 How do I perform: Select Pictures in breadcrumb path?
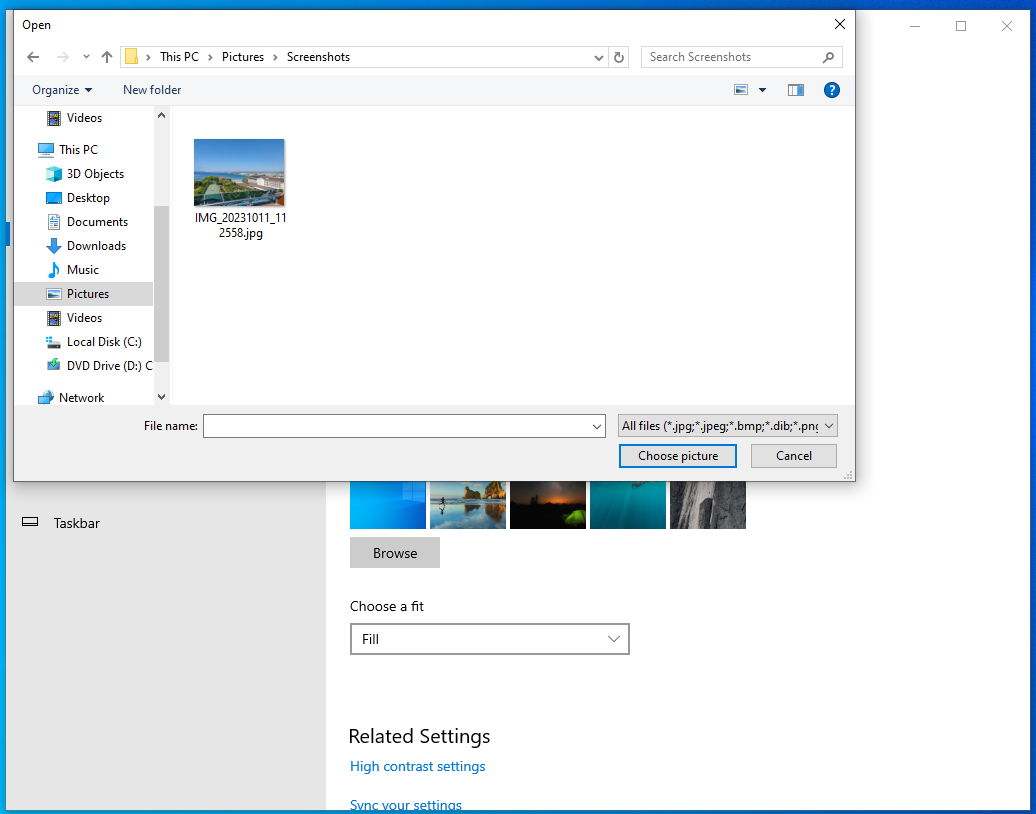242,57
